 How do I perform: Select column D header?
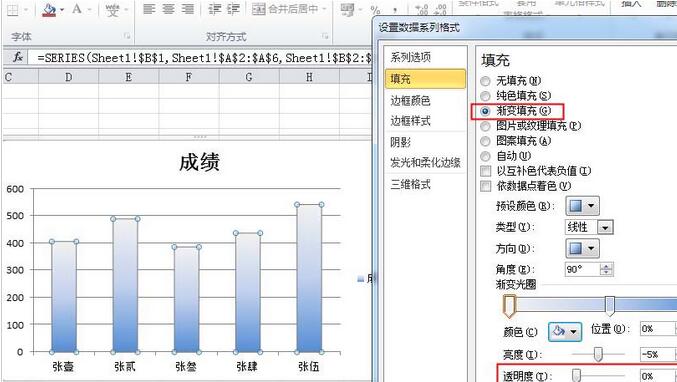pyautogui.click(x=69, y=77)
